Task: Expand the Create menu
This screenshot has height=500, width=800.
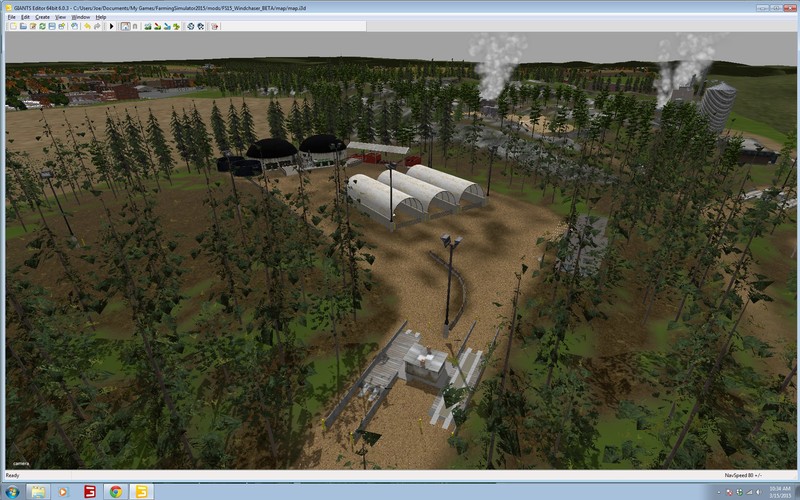Action: click(42, 17)
